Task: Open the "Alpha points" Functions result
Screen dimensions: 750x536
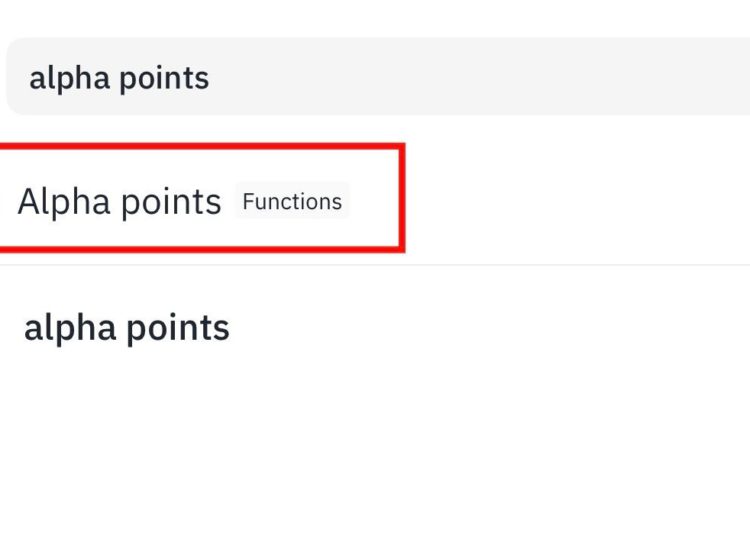Action: 120,201
